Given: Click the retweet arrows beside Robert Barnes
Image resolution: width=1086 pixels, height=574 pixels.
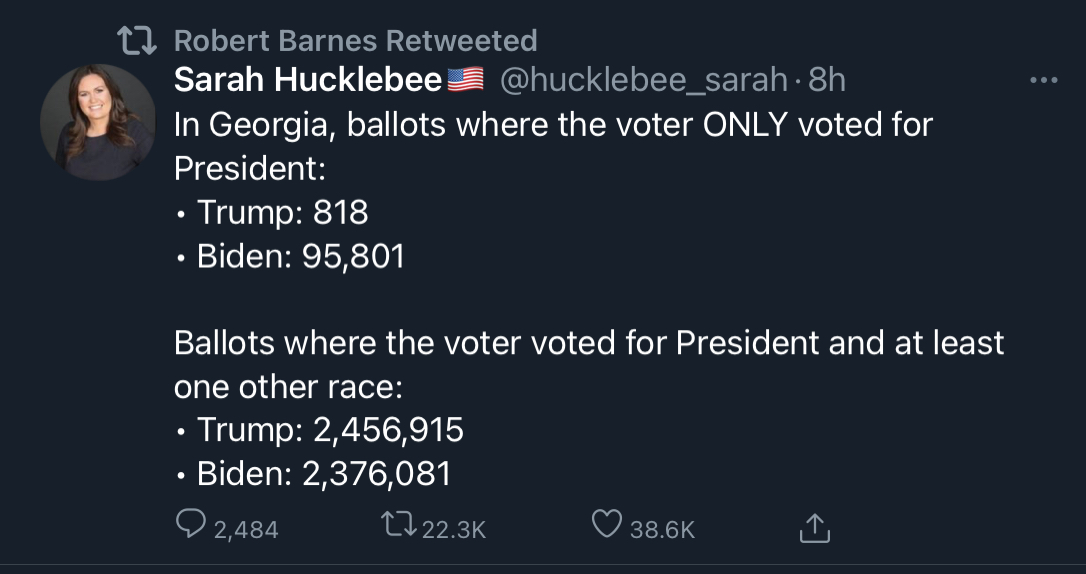Looking at the screenshot, I should (138, 40).
